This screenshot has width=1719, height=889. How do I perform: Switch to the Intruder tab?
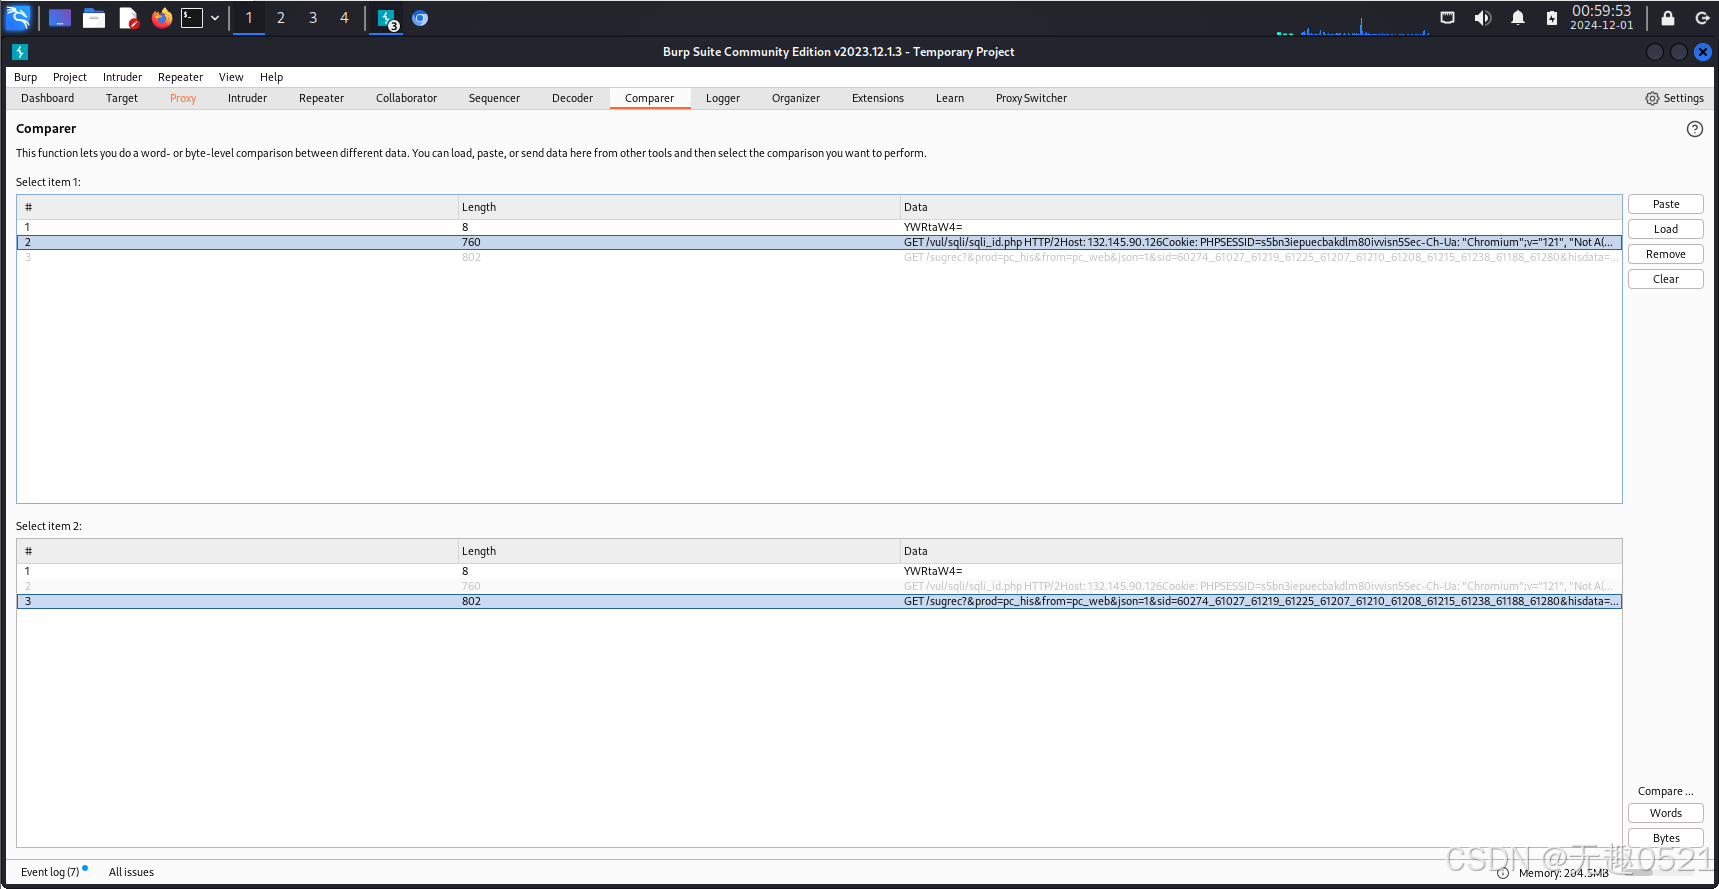pyautogui.click(x=247, y=98)
